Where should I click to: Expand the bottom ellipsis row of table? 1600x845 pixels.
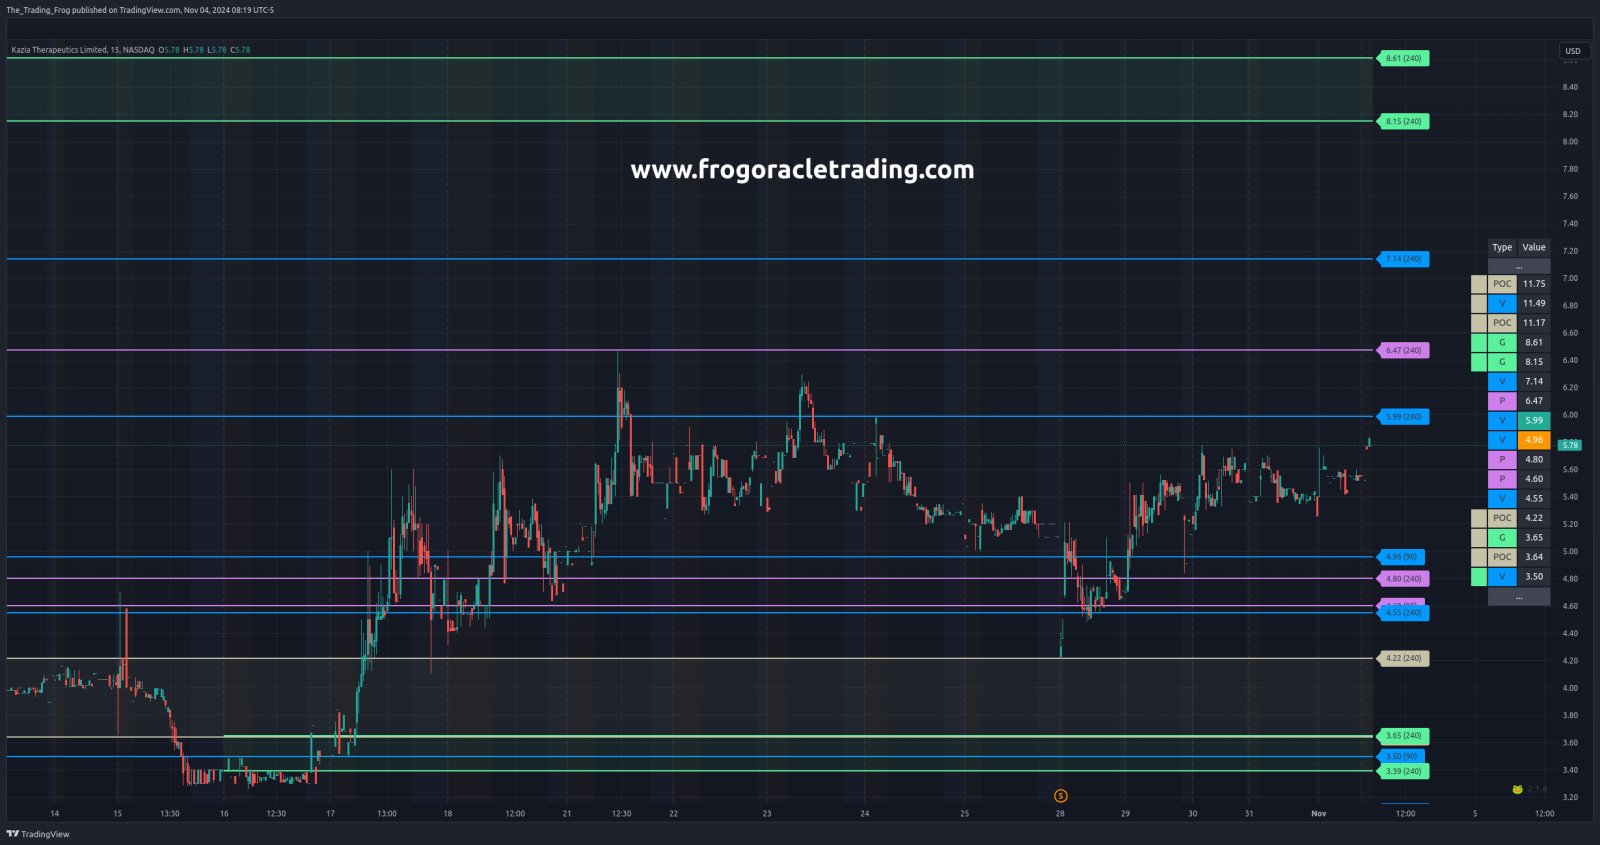(1519, 596)
